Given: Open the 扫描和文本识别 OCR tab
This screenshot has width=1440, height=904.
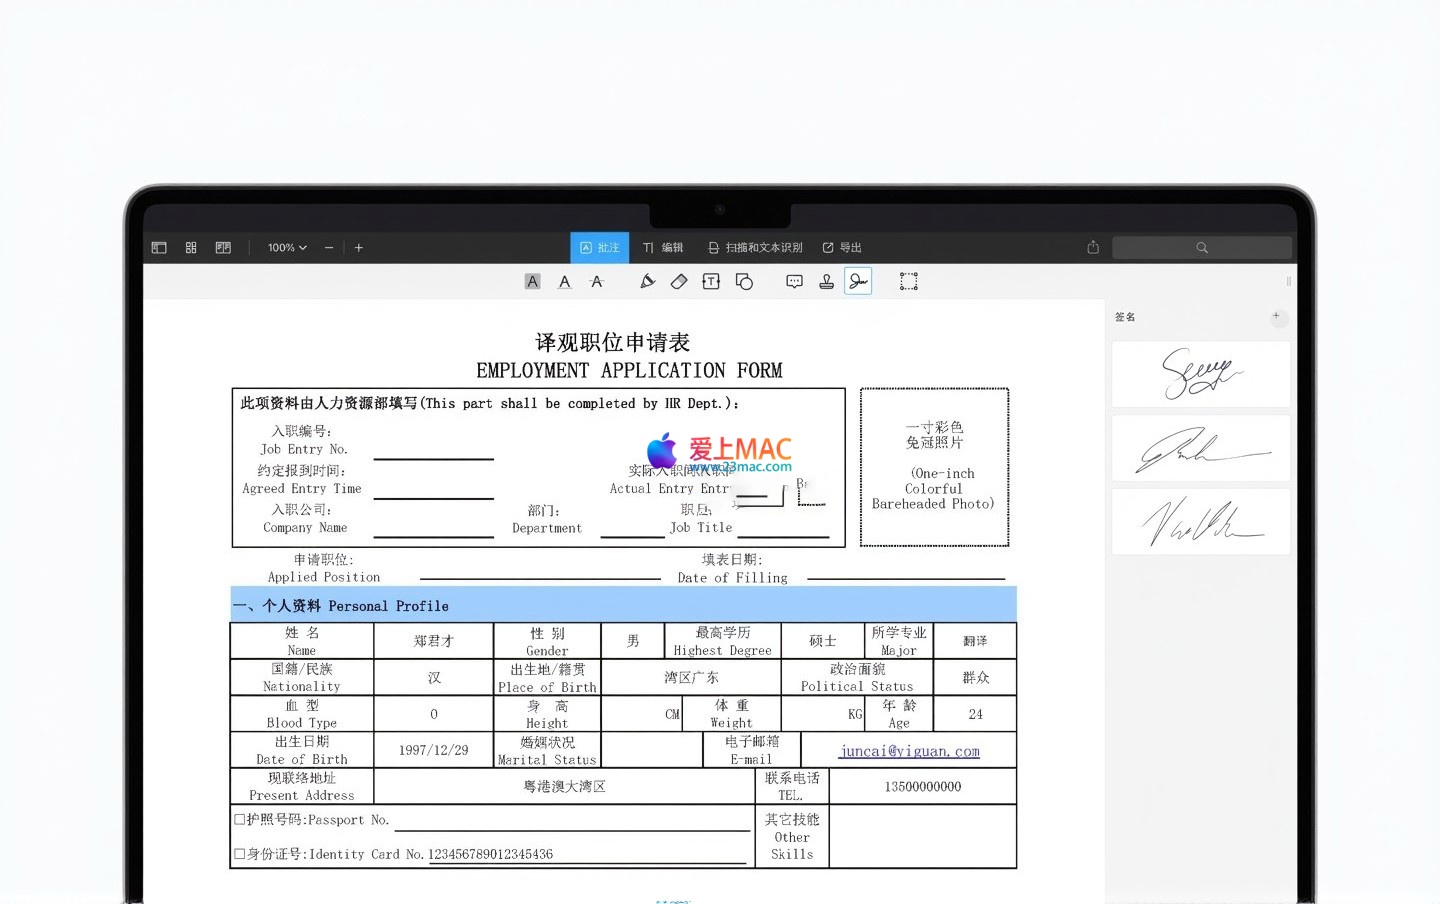Looking at the screenshot, I should click(x=755, y=248).
